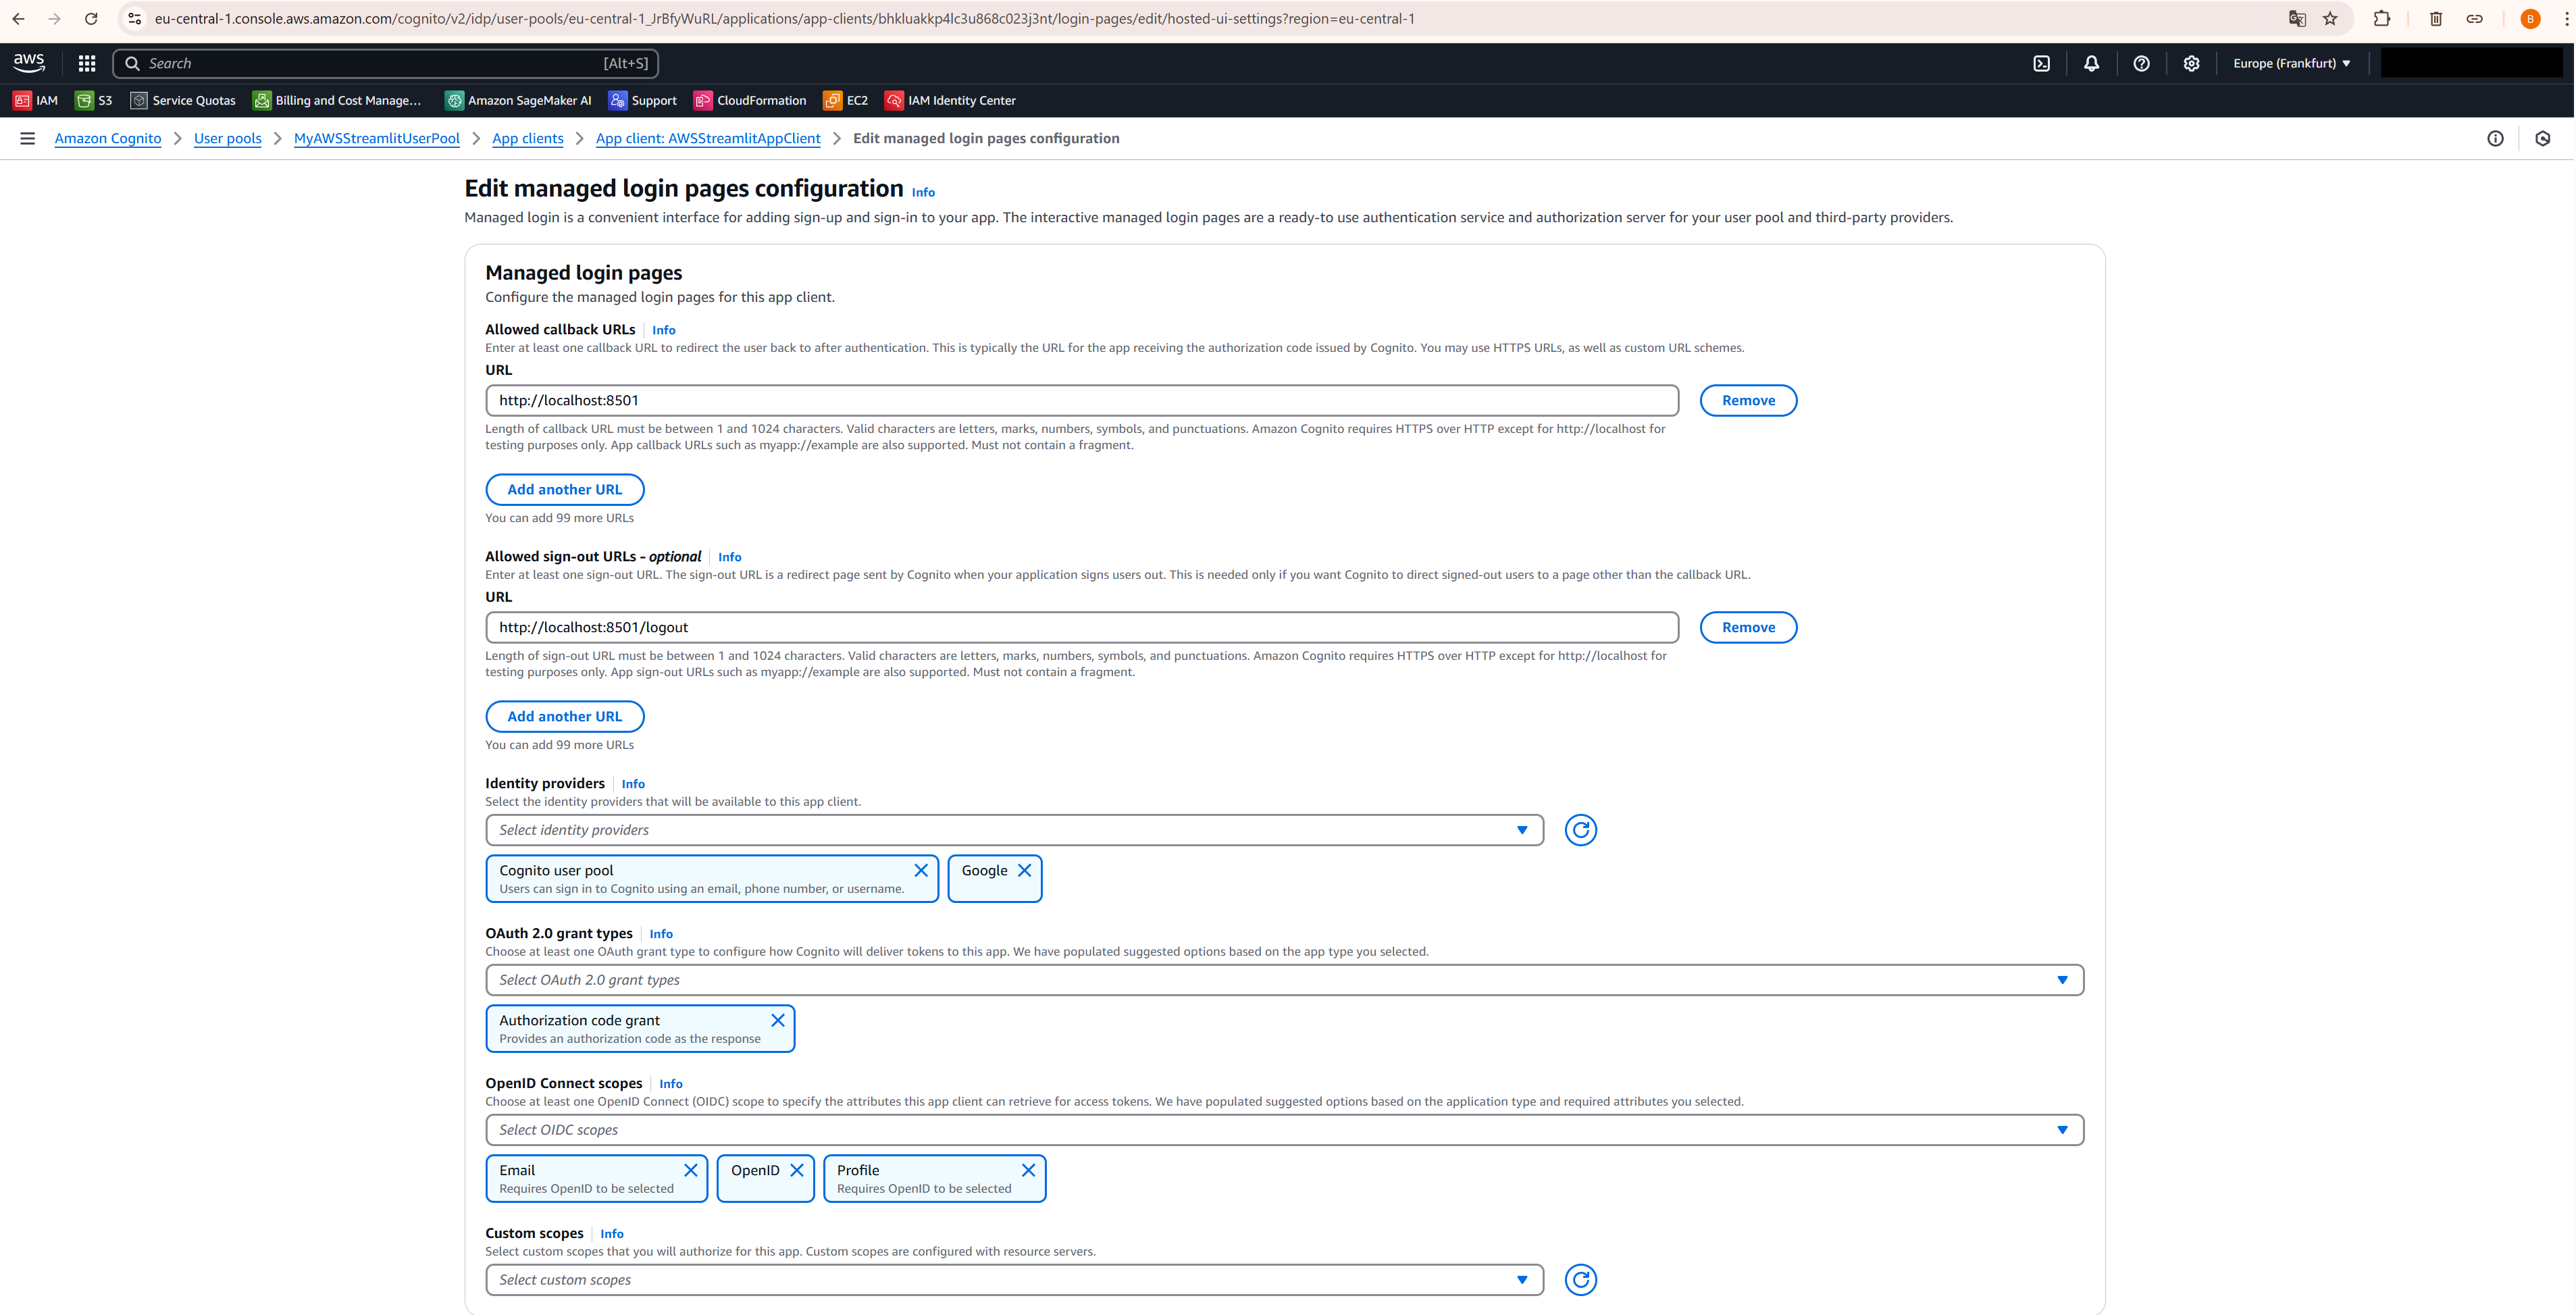Open the AWS settings gear
The width and height of the screenshot is (2576, 1315).
pyautogui.click(x=2192, y=63)
